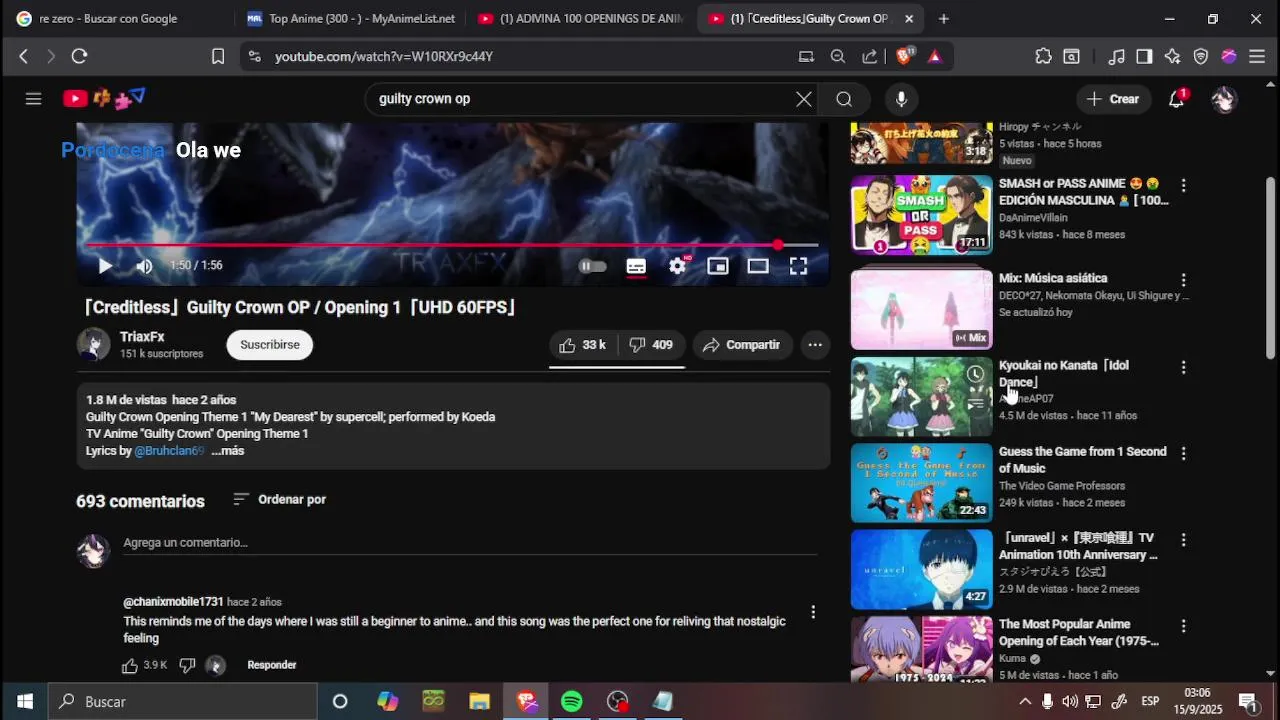Viewport: 1280px width, 720px height.
Task: Subscribe with the Suscribirse button
Action: [x=270, y=345]
